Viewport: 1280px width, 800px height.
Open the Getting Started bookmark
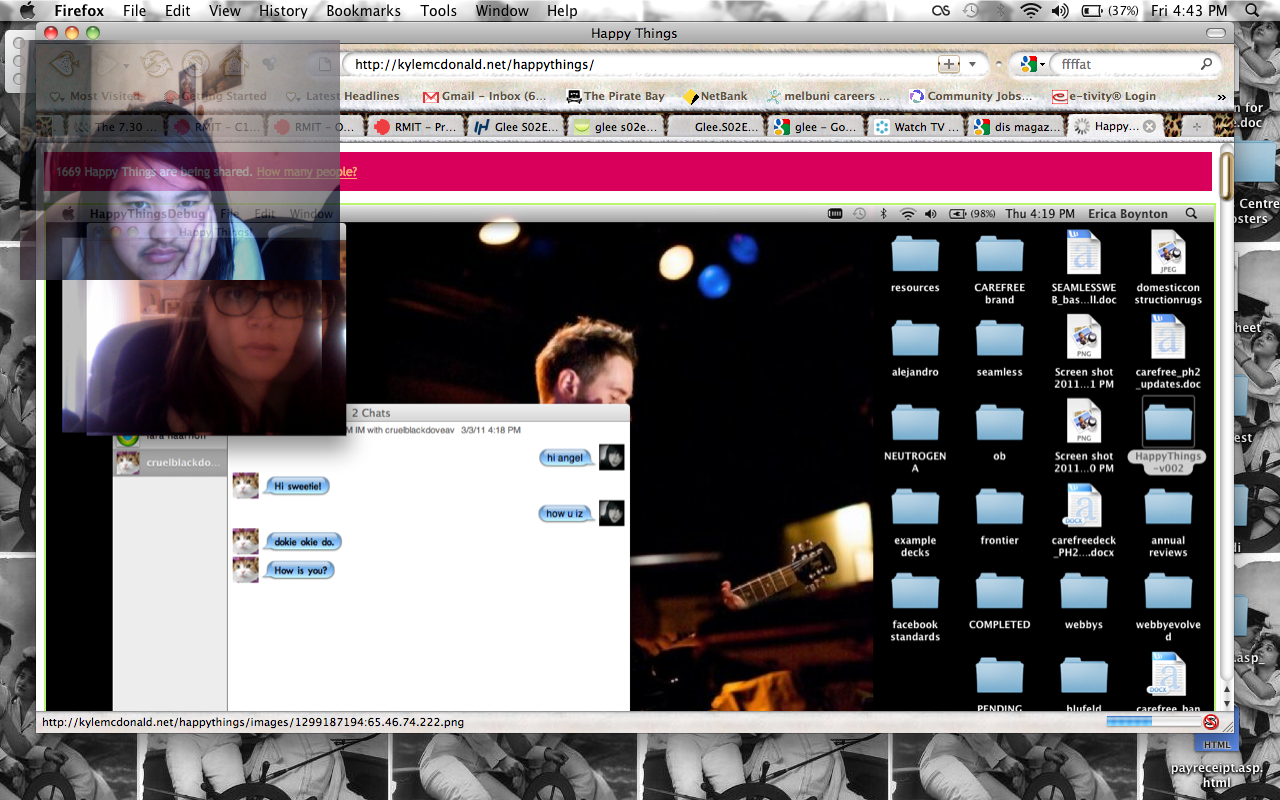point(217,96)
